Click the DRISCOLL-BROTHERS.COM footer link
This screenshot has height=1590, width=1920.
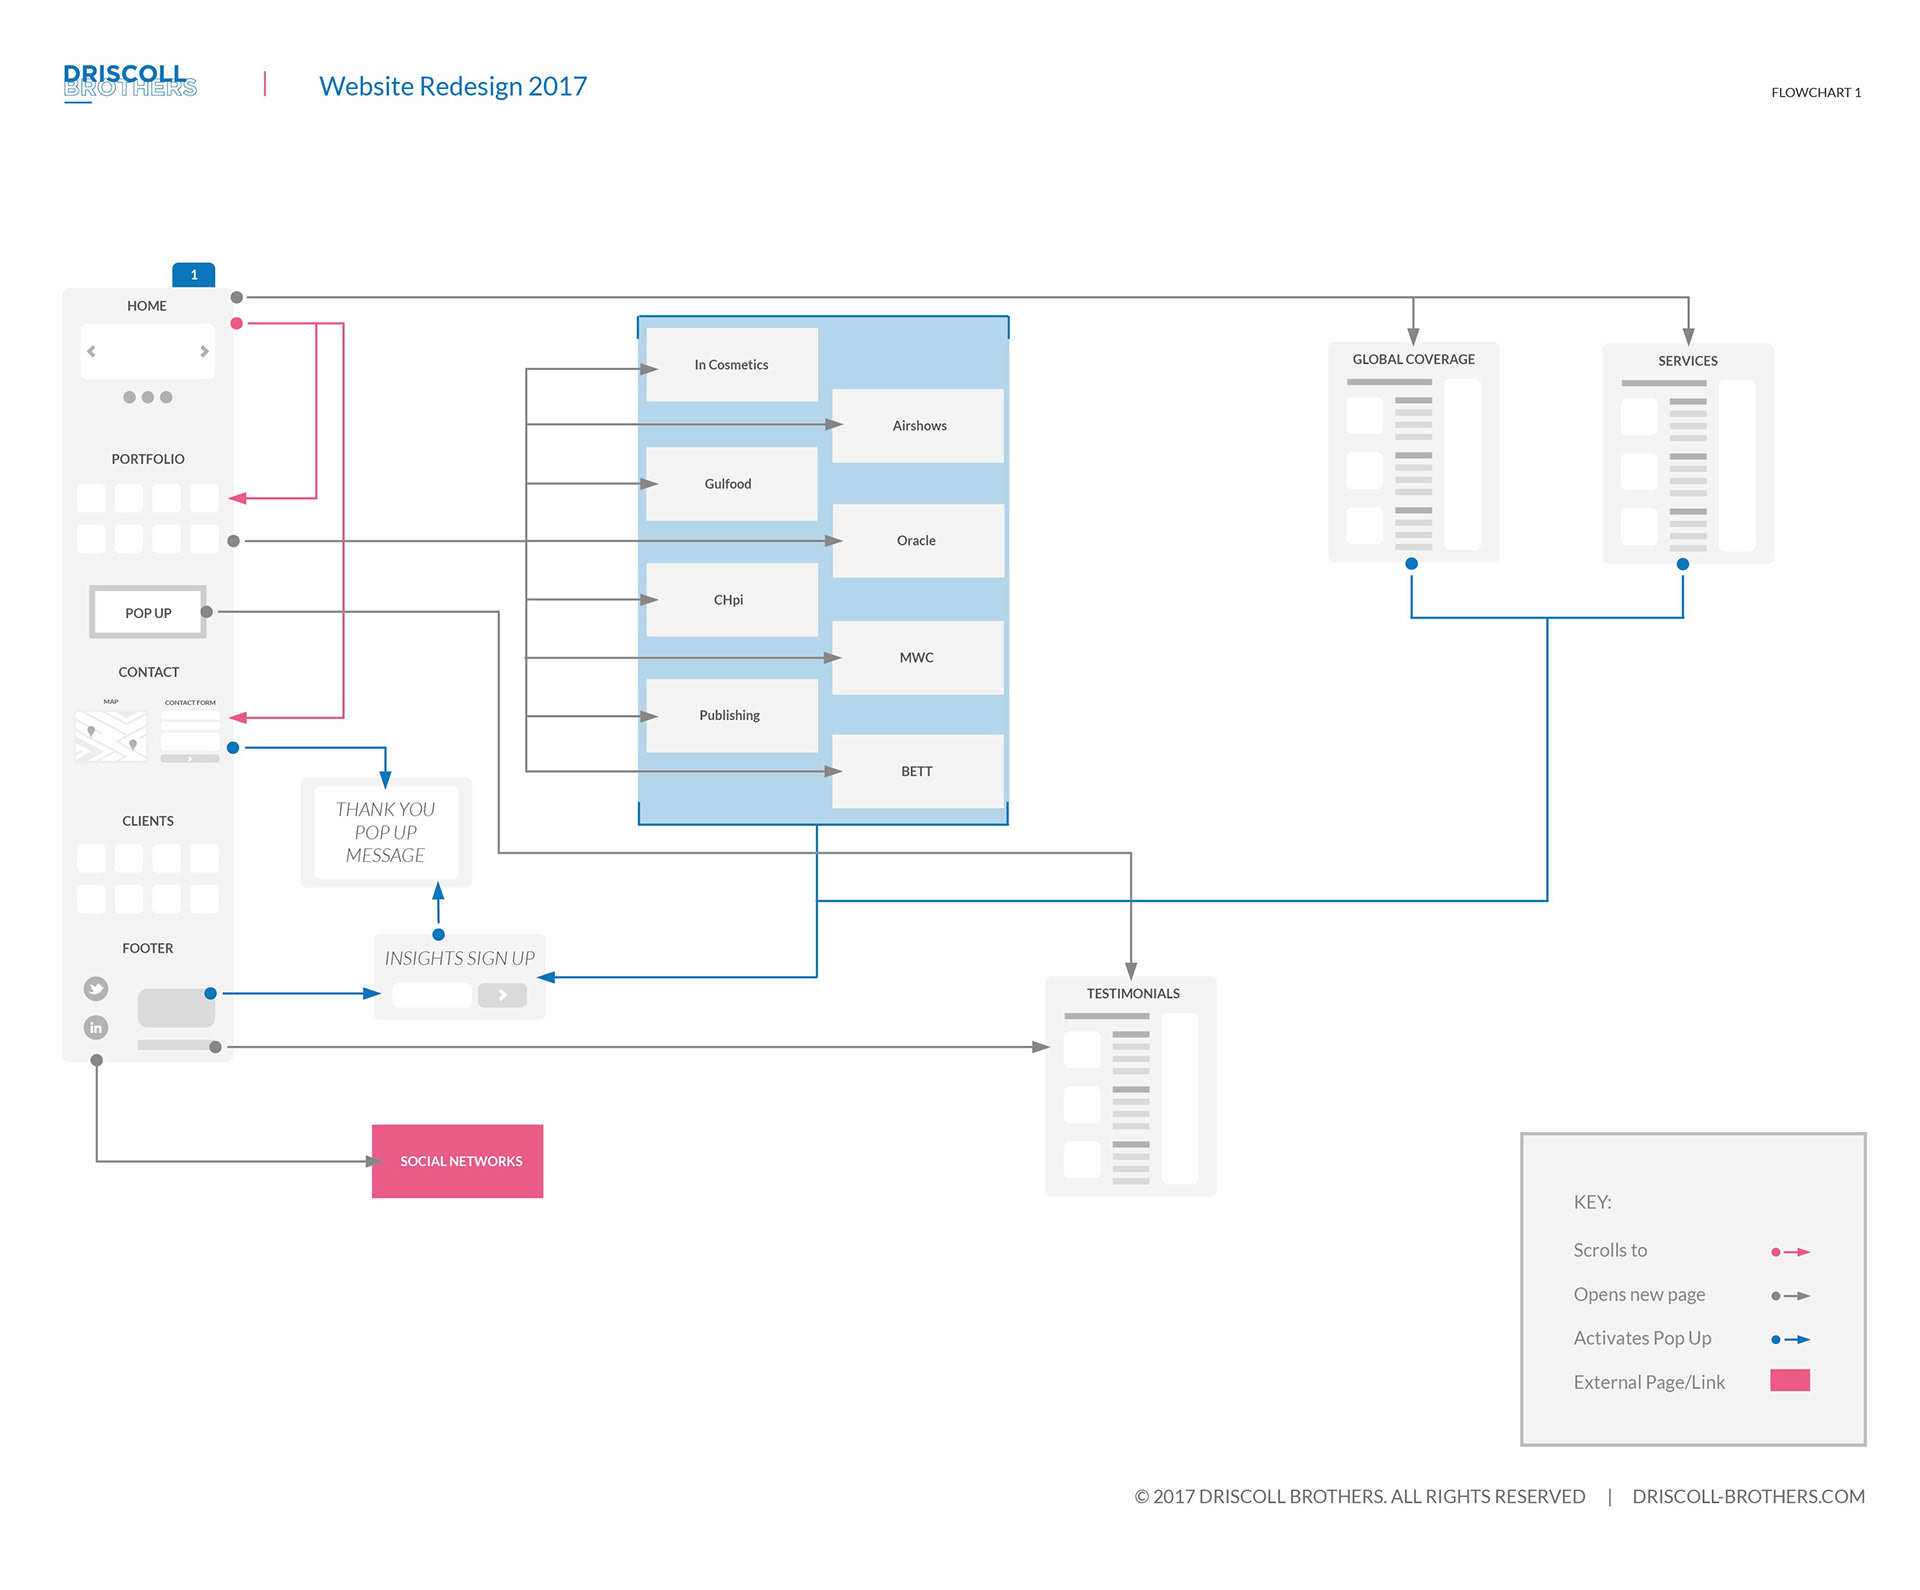pos(1748,1496)
